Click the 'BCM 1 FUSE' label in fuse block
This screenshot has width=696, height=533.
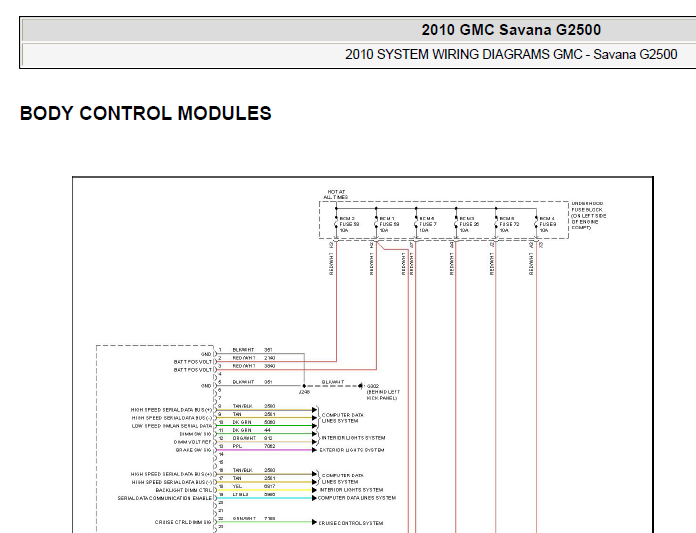(389, 221)
